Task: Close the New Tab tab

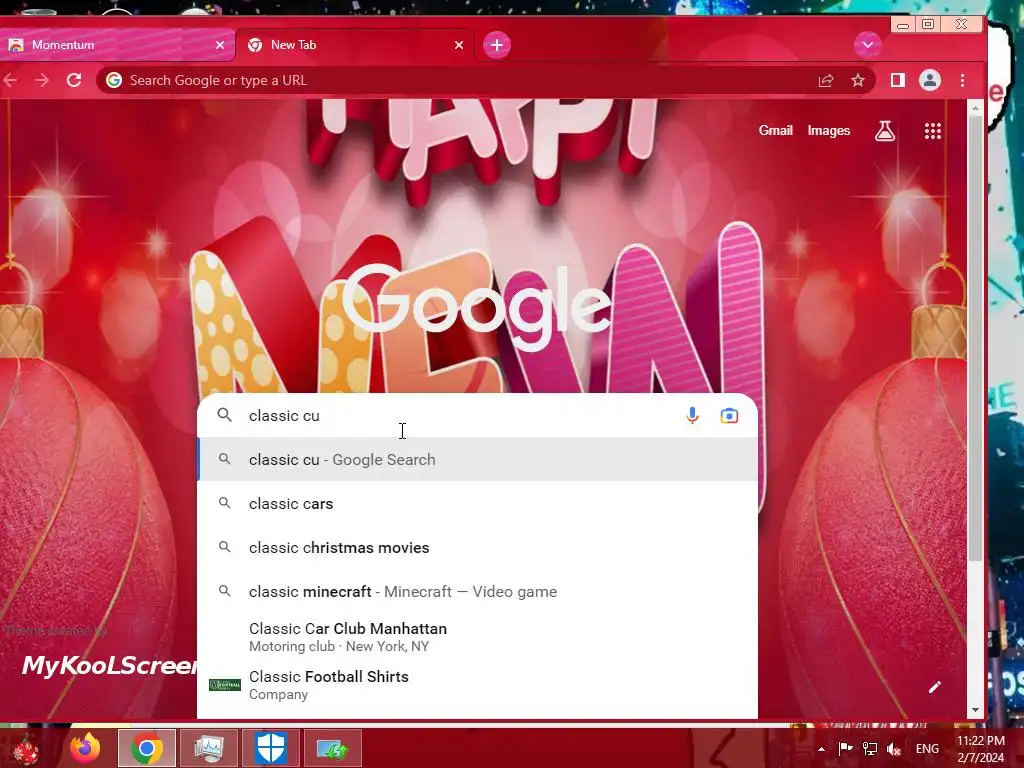Action: pos(459,45)
